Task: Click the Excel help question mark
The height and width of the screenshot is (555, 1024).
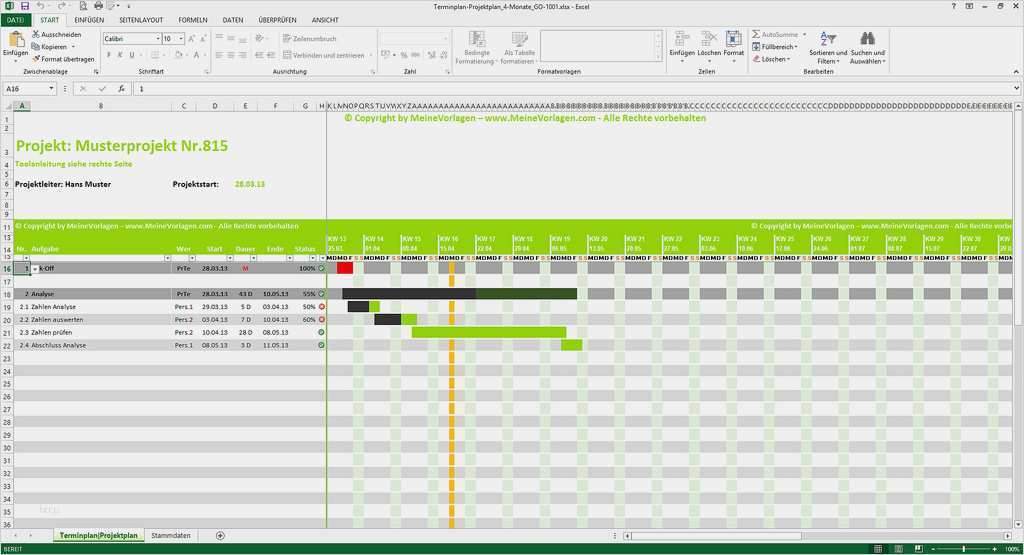Action: coord(953,6)
